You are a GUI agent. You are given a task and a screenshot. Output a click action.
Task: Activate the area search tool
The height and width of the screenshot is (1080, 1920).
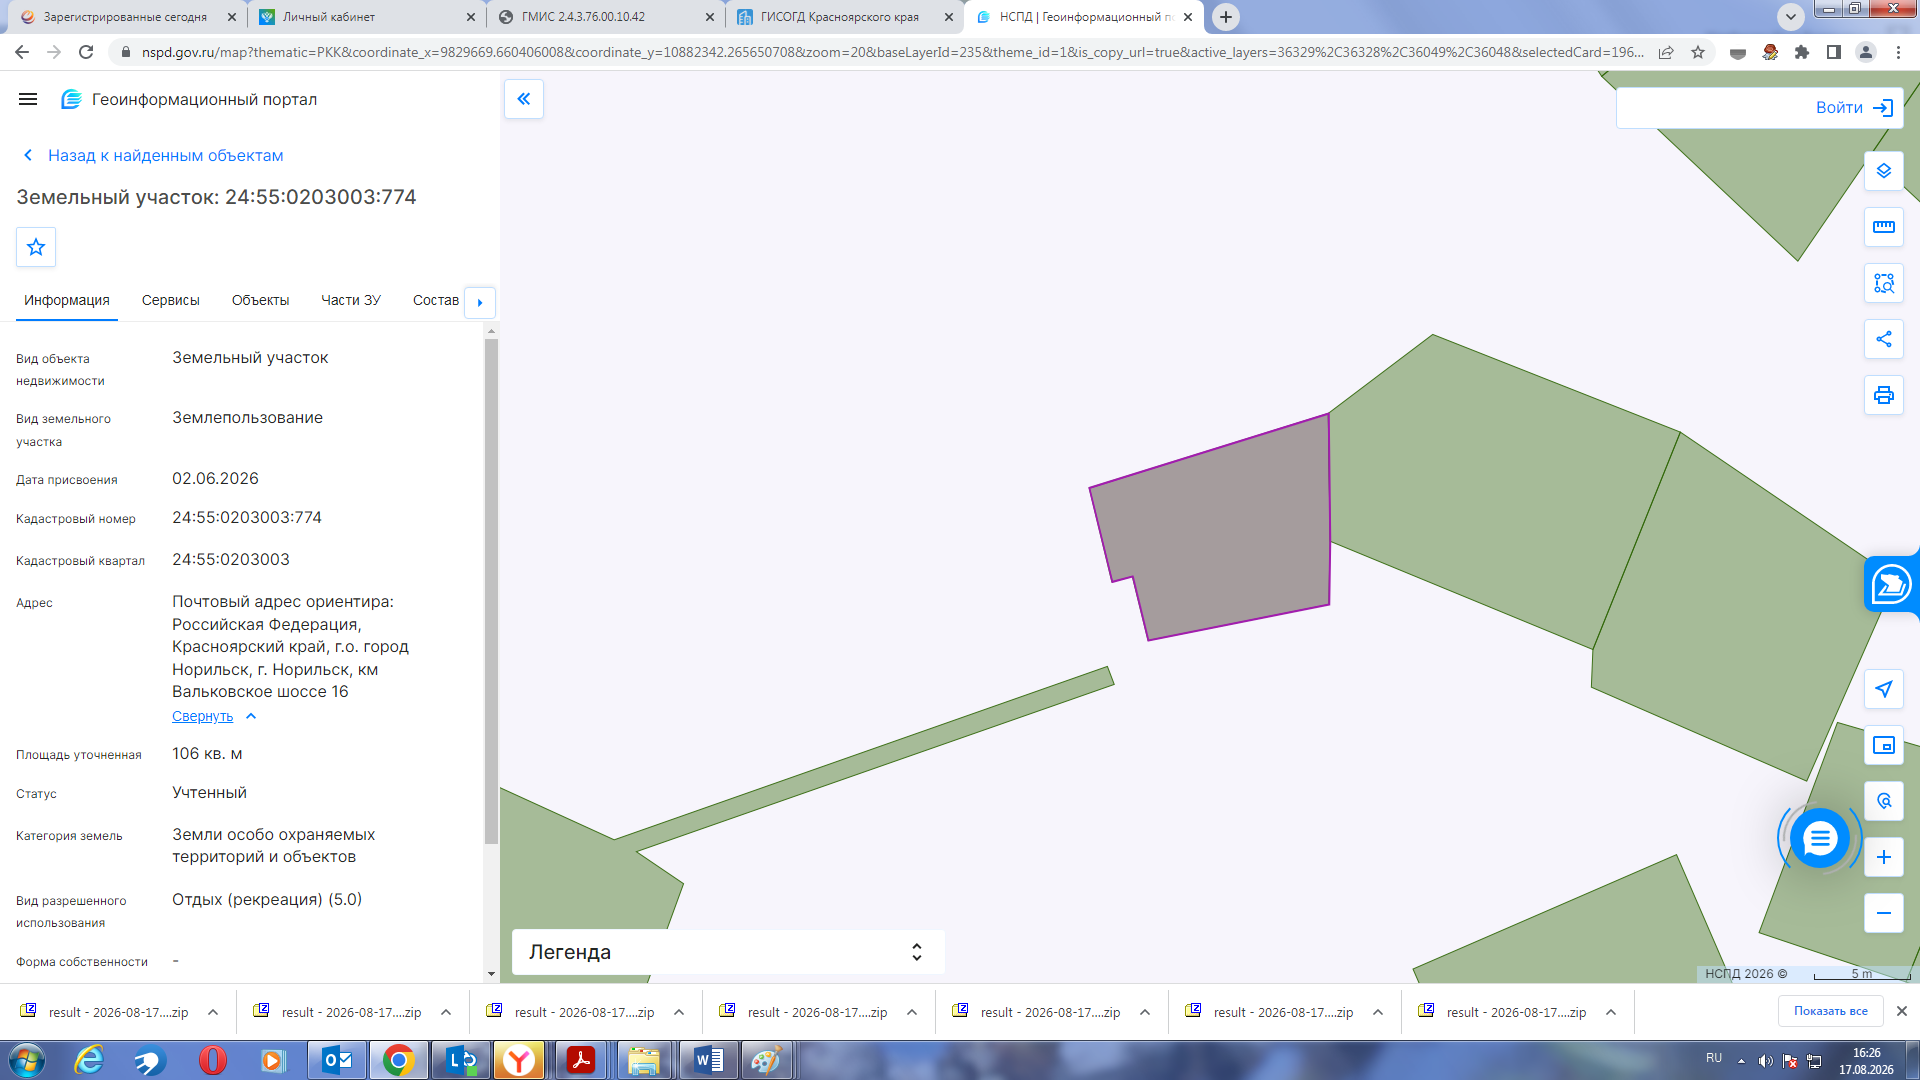1884,283
